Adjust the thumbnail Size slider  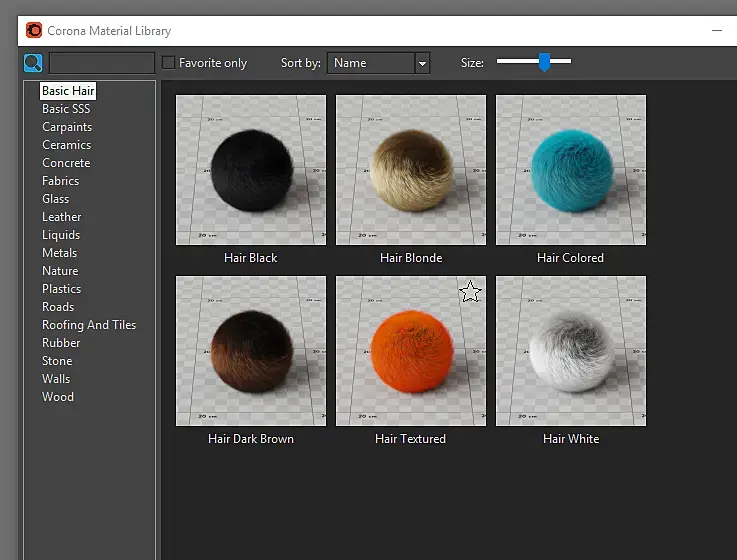coord(544,62)
